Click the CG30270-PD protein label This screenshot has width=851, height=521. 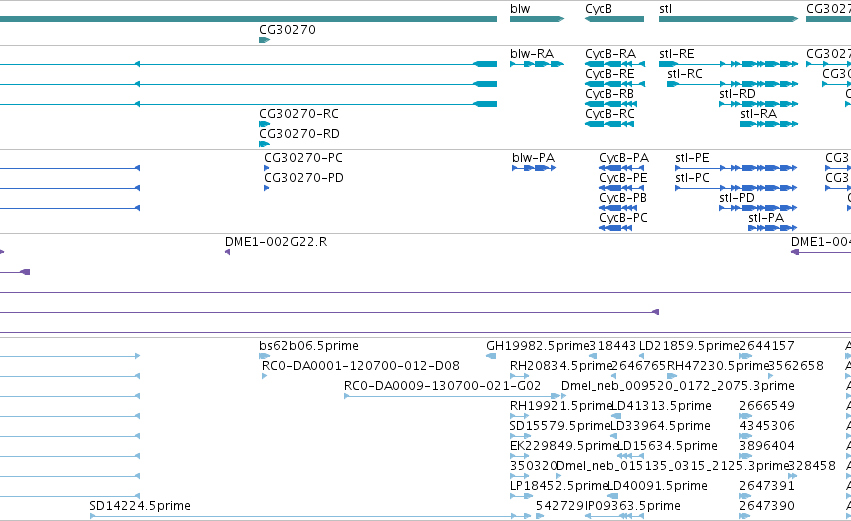(304, 177)
